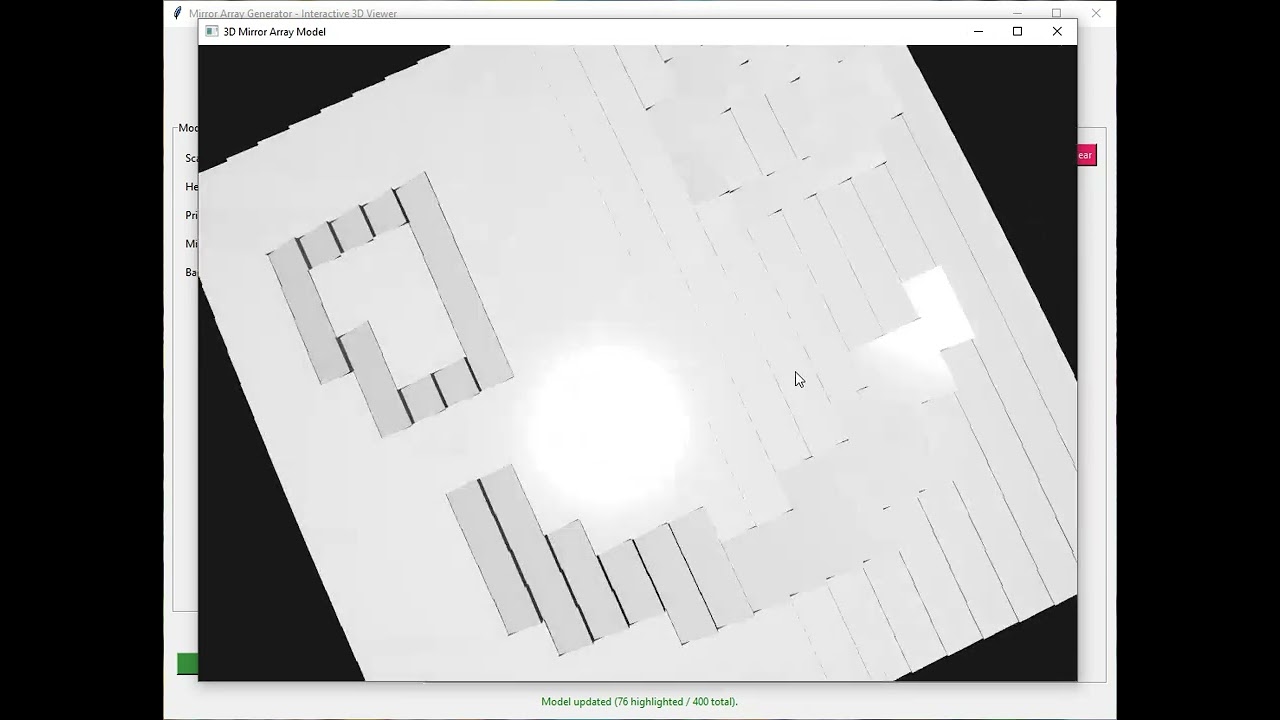Maximize the Mirror Array Generator background window
Viewport: 1280px width, 720px height.
(1056, 13)
